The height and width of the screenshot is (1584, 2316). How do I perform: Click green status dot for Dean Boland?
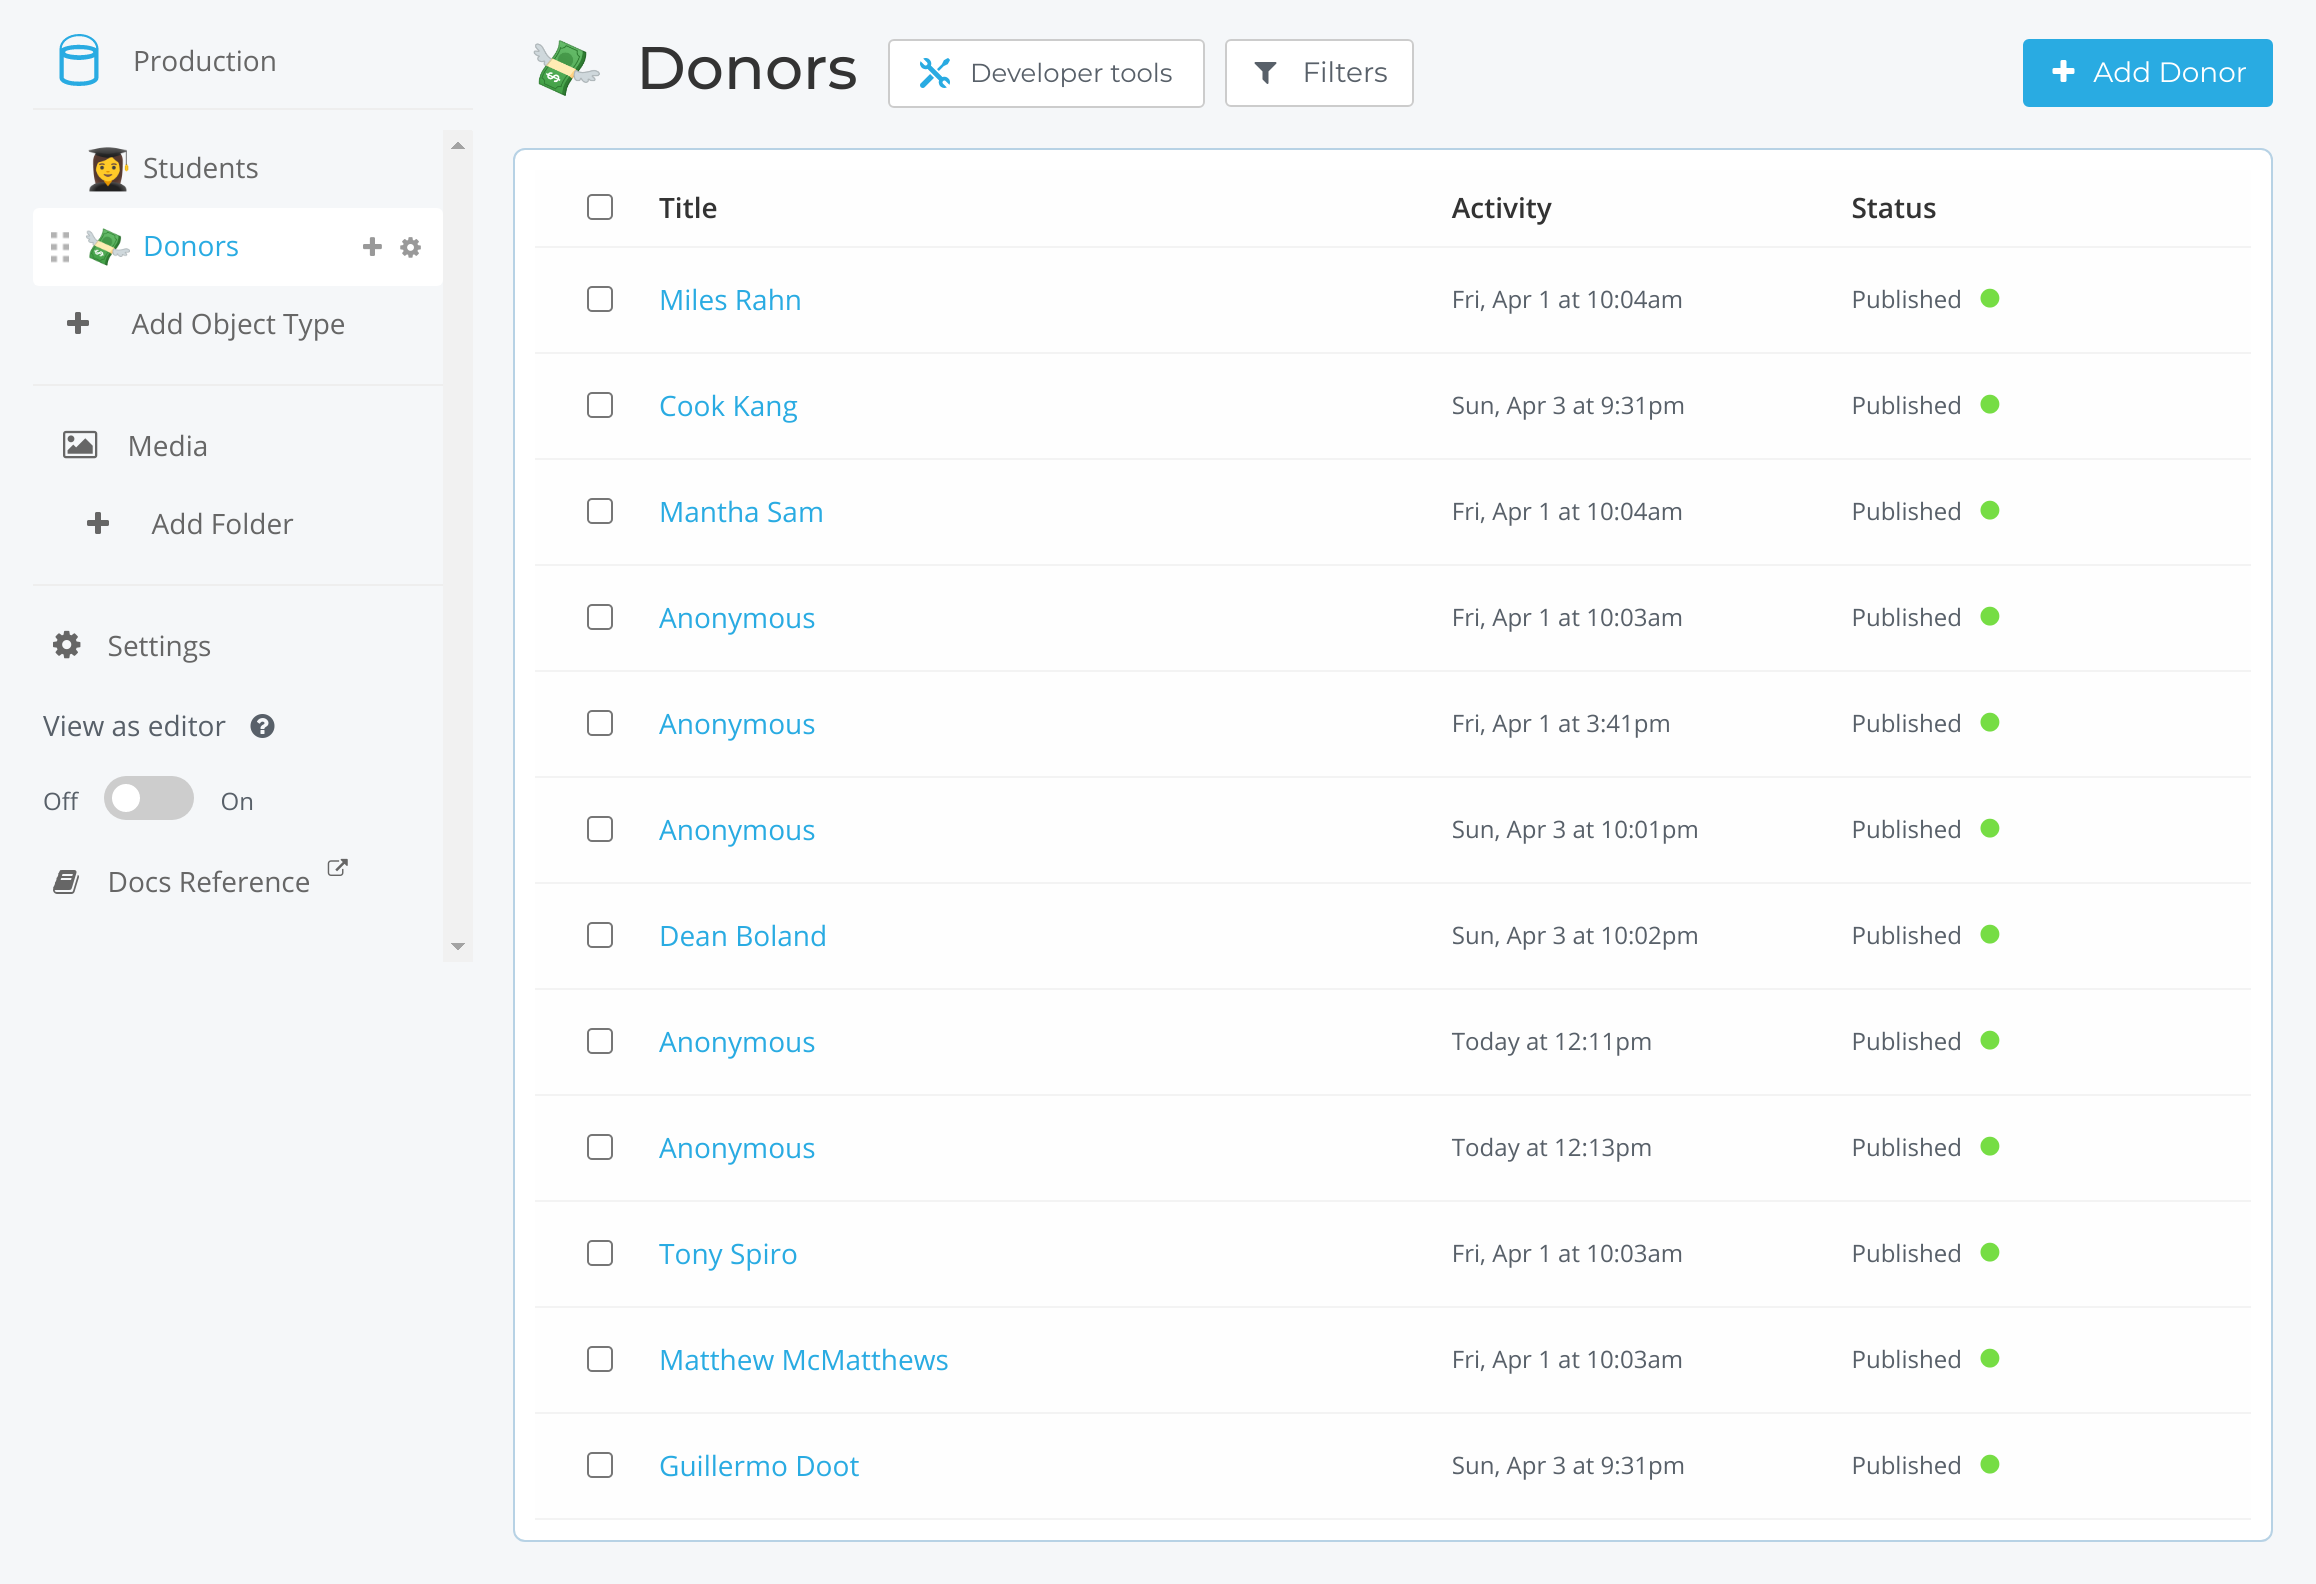coord(1990,935)
